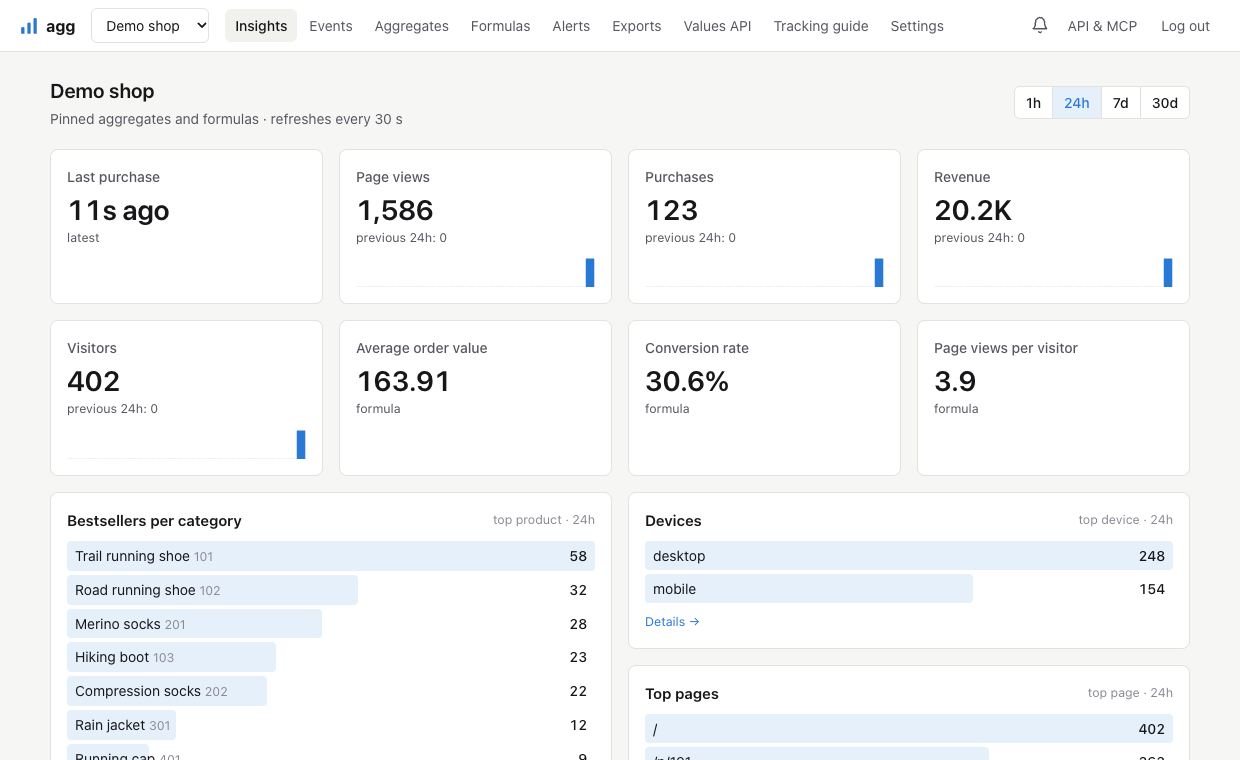Click the Page views card

click(x=475, y=227)
